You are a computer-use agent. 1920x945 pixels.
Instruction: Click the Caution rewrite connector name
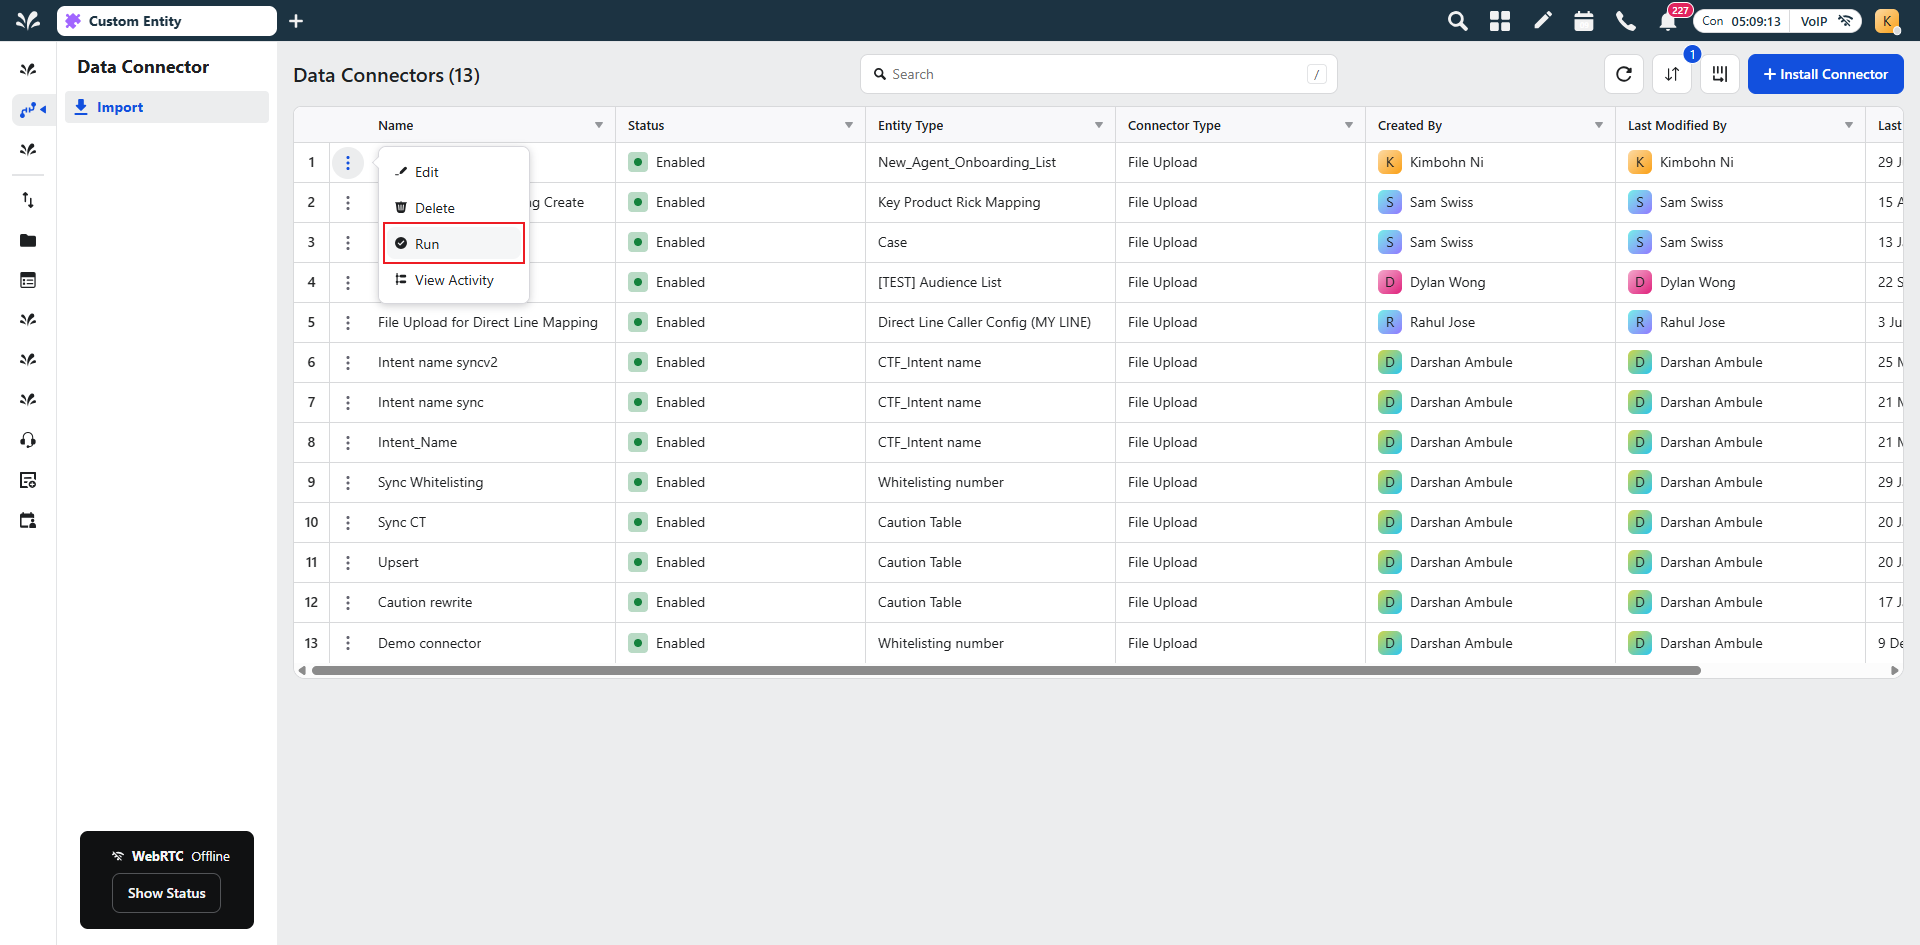[425, 603]
